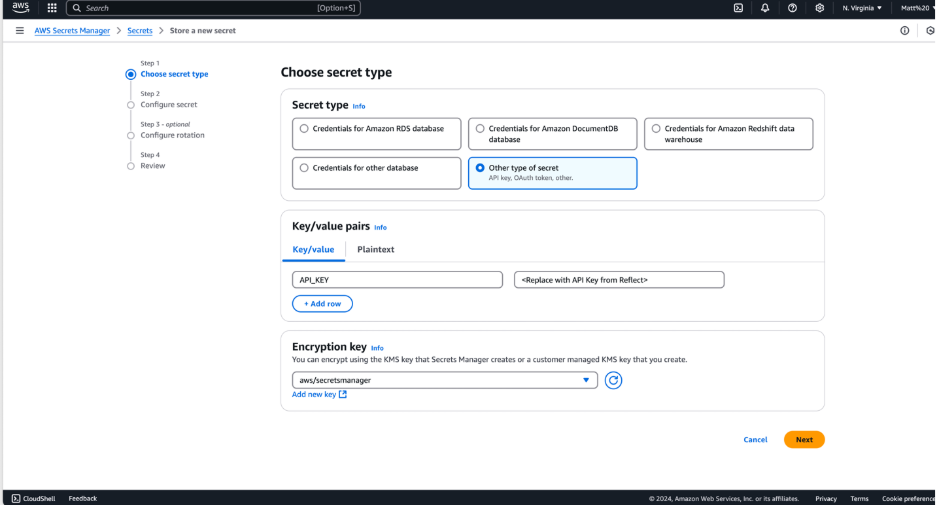Open AWS Secrets Manager breadcrumb link

pos(72,30)
